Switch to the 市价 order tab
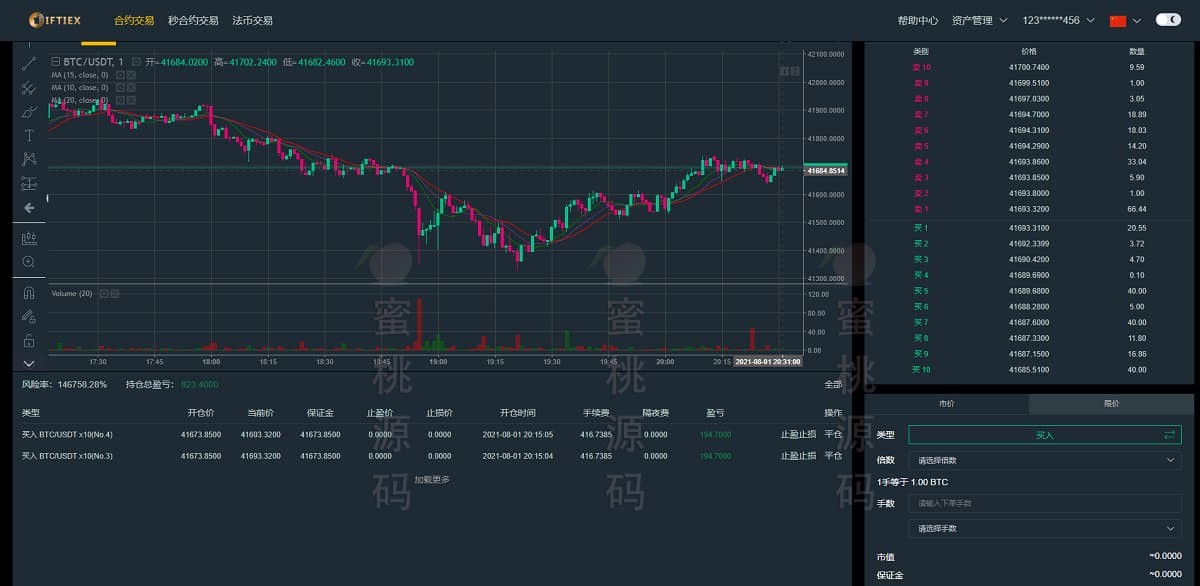 946,404
